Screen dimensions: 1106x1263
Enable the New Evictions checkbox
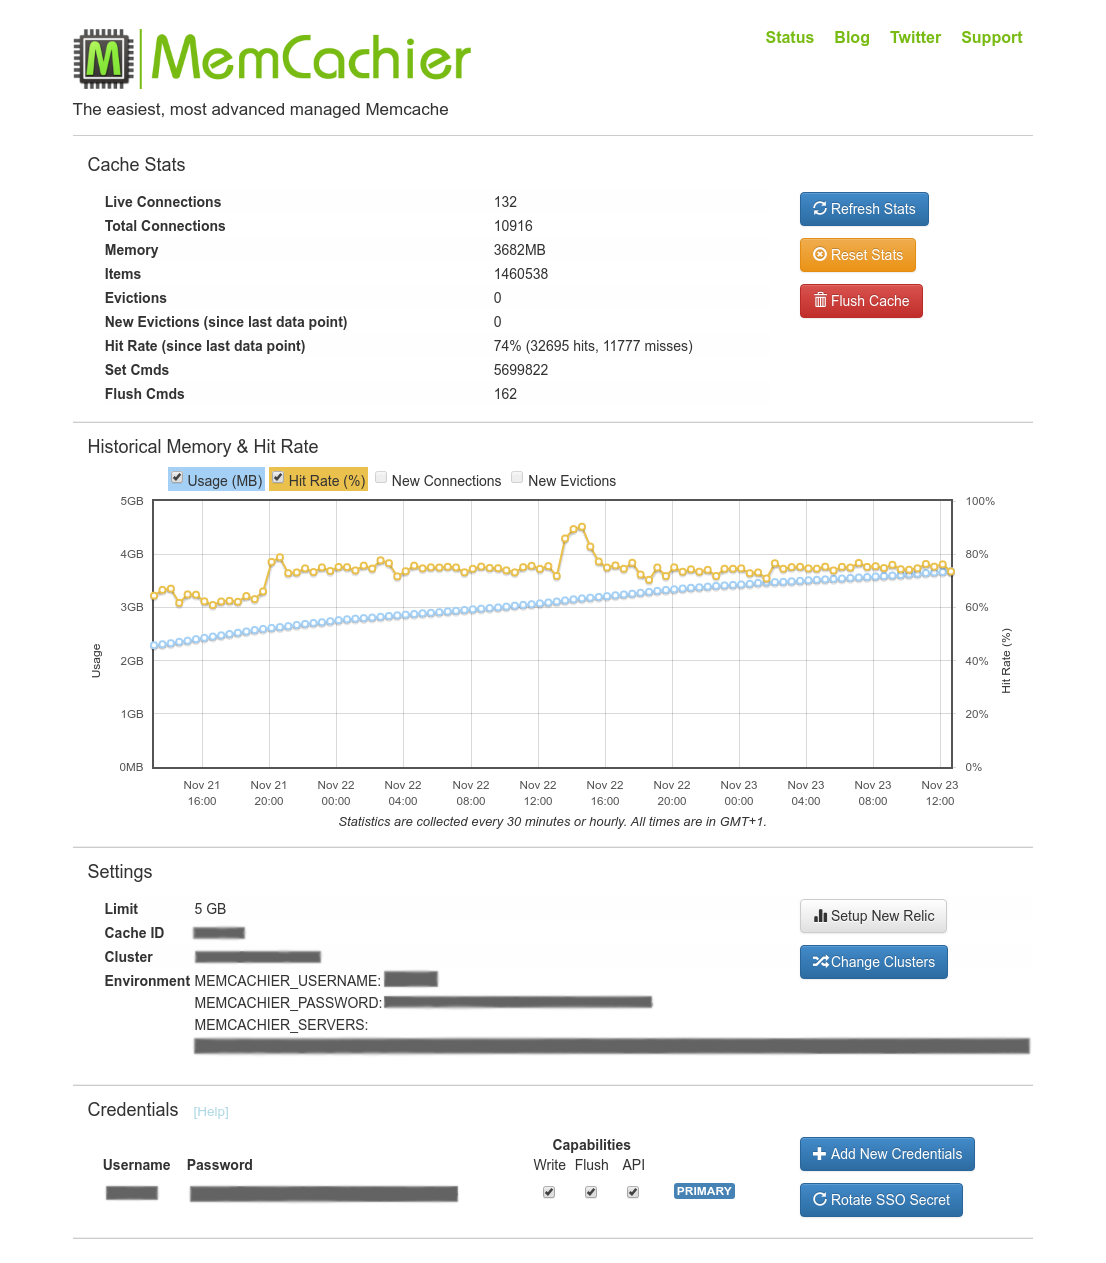tap(517, 477)
